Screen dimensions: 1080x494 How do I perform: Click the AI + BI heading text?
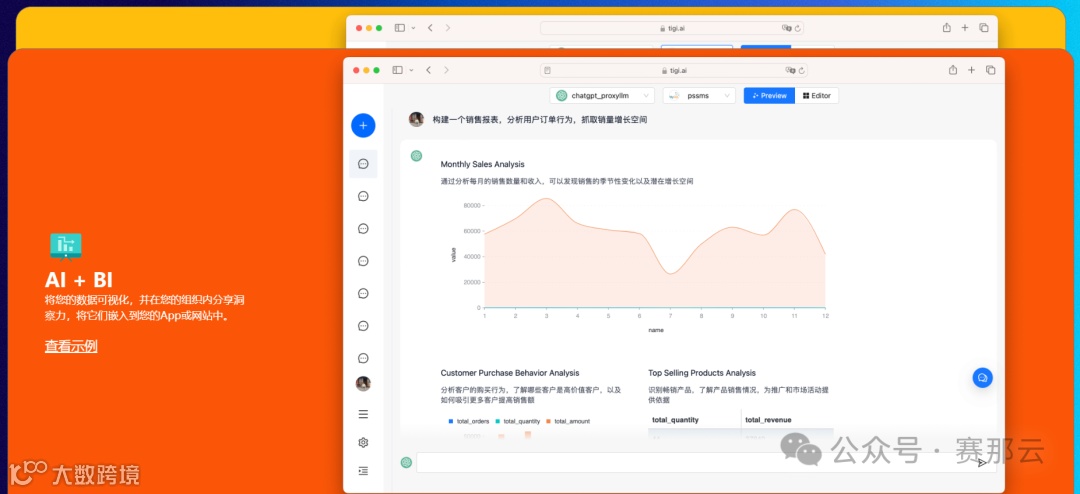pos(79,279)
